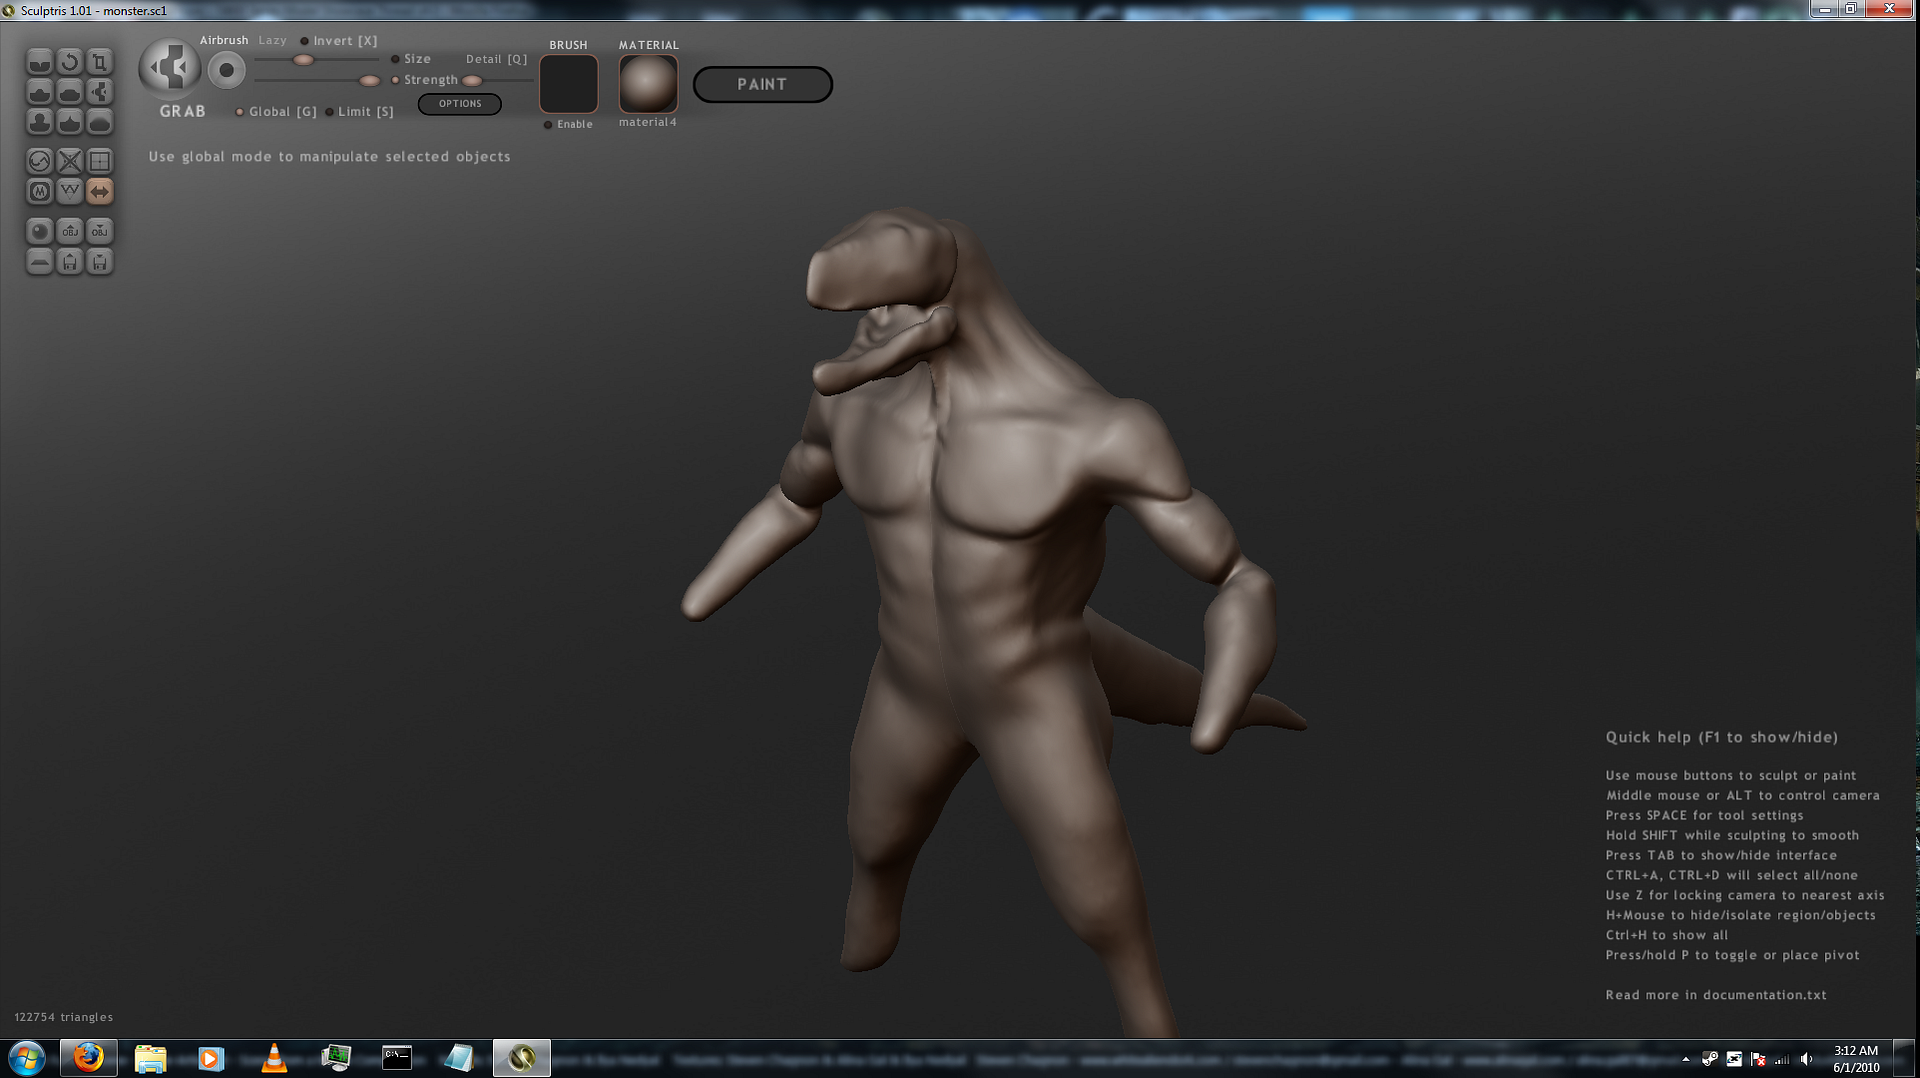The image size is (1920, 1078).
Task: Select the Draw brush tool
Action: click(40, 92)
